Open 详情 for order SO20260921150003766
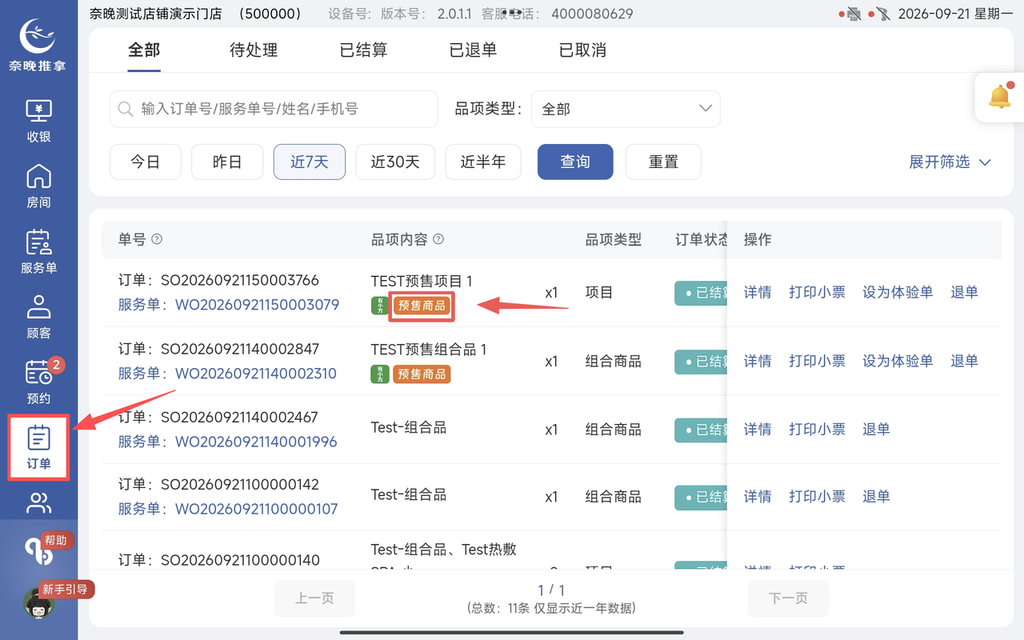The width and height of the screenshot is (1024, 640). 758,293
